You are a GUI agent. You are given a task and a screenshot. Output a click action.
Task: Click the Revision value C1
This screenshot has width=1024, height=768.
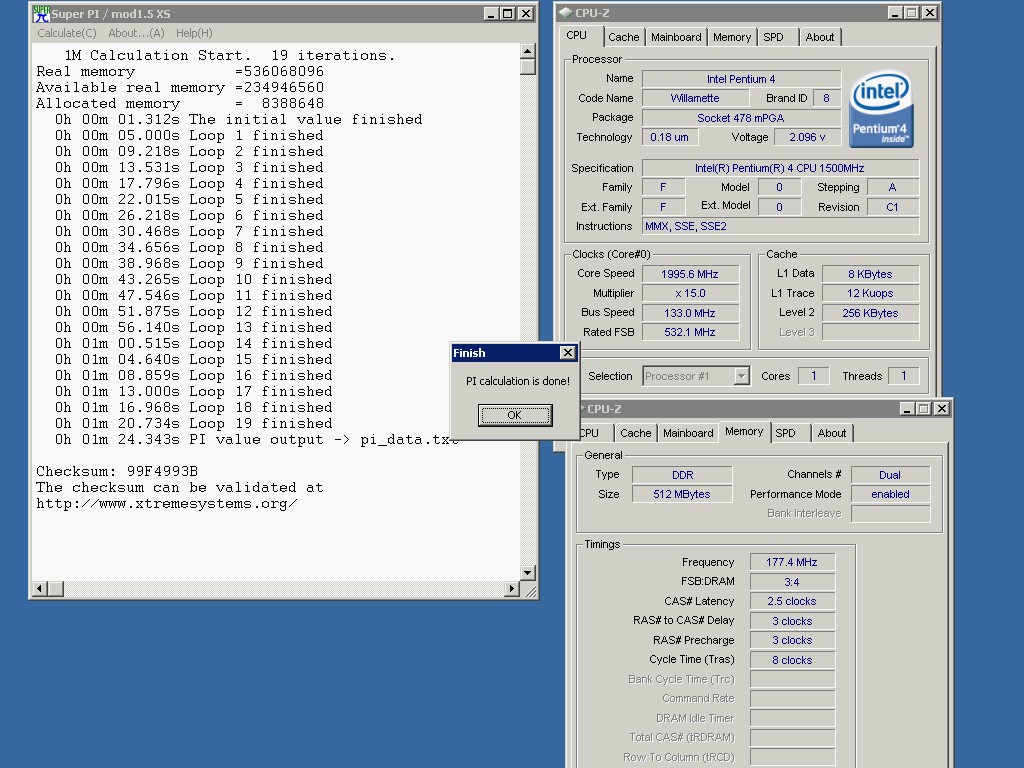[893, 207]
